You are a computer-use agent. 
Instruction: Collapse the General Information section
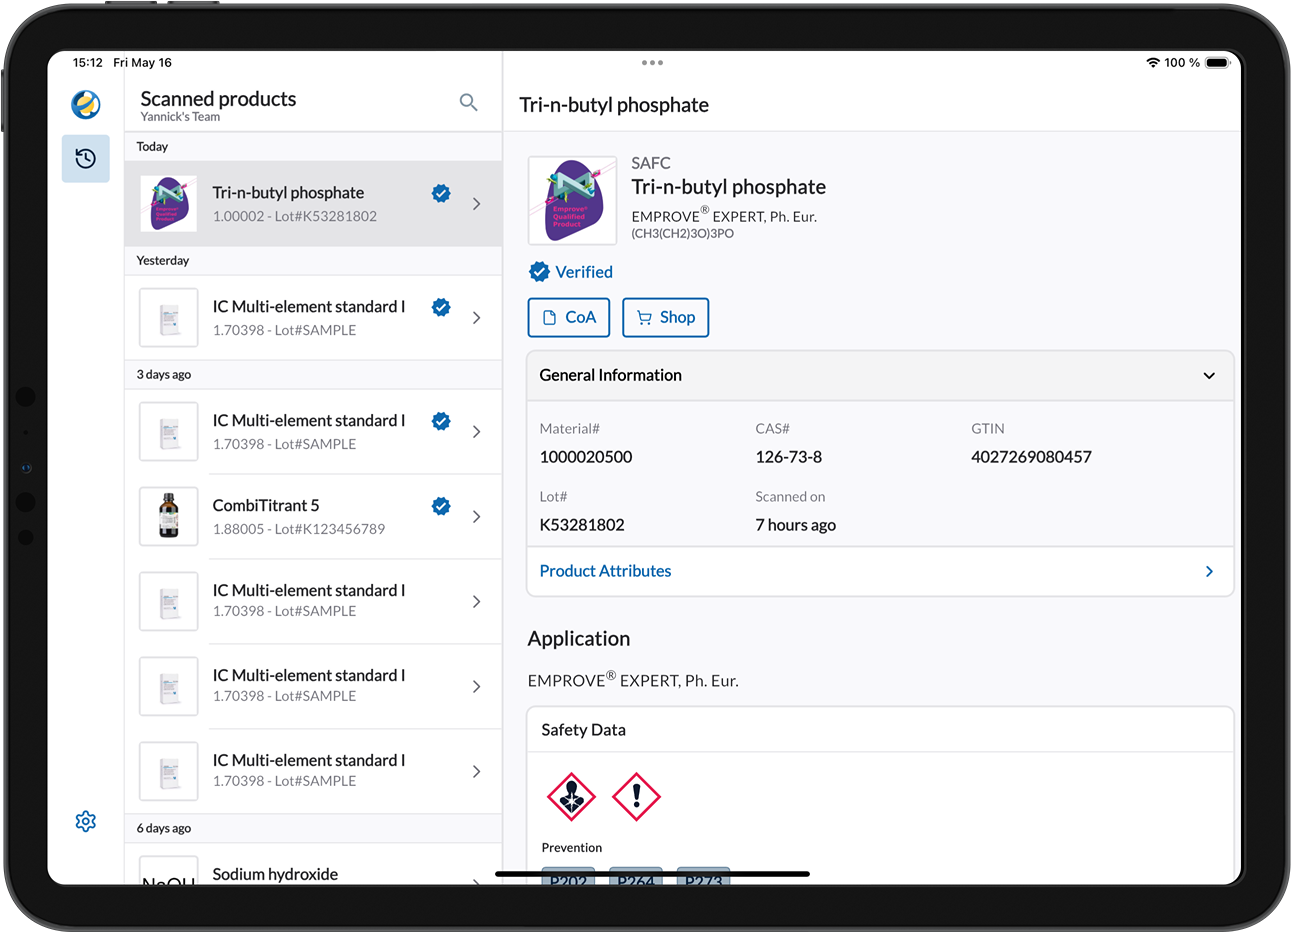[1208, 376]
